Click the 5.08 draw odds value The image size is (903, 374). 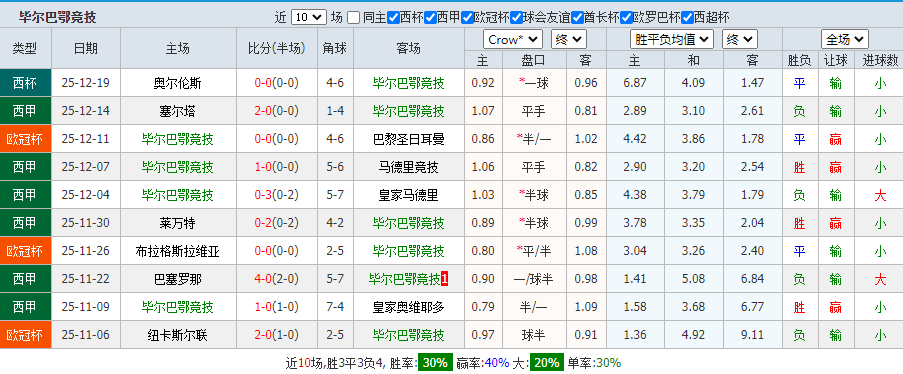[x=693, y=279]
